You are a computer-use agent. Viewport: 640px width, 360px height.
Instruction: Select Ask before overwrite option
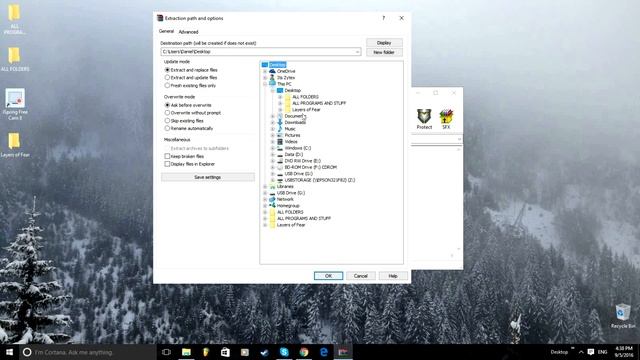tap(188, 105)
